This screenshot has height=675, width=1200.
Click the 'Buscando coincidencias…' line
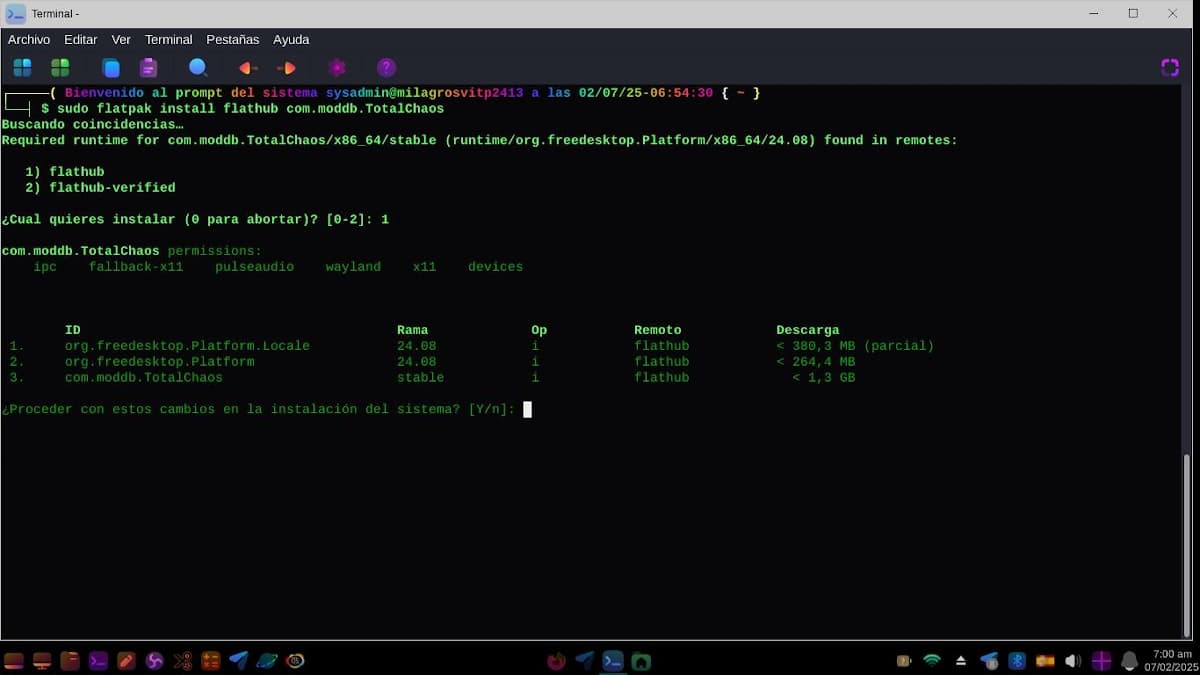click(x=93, y=124)
